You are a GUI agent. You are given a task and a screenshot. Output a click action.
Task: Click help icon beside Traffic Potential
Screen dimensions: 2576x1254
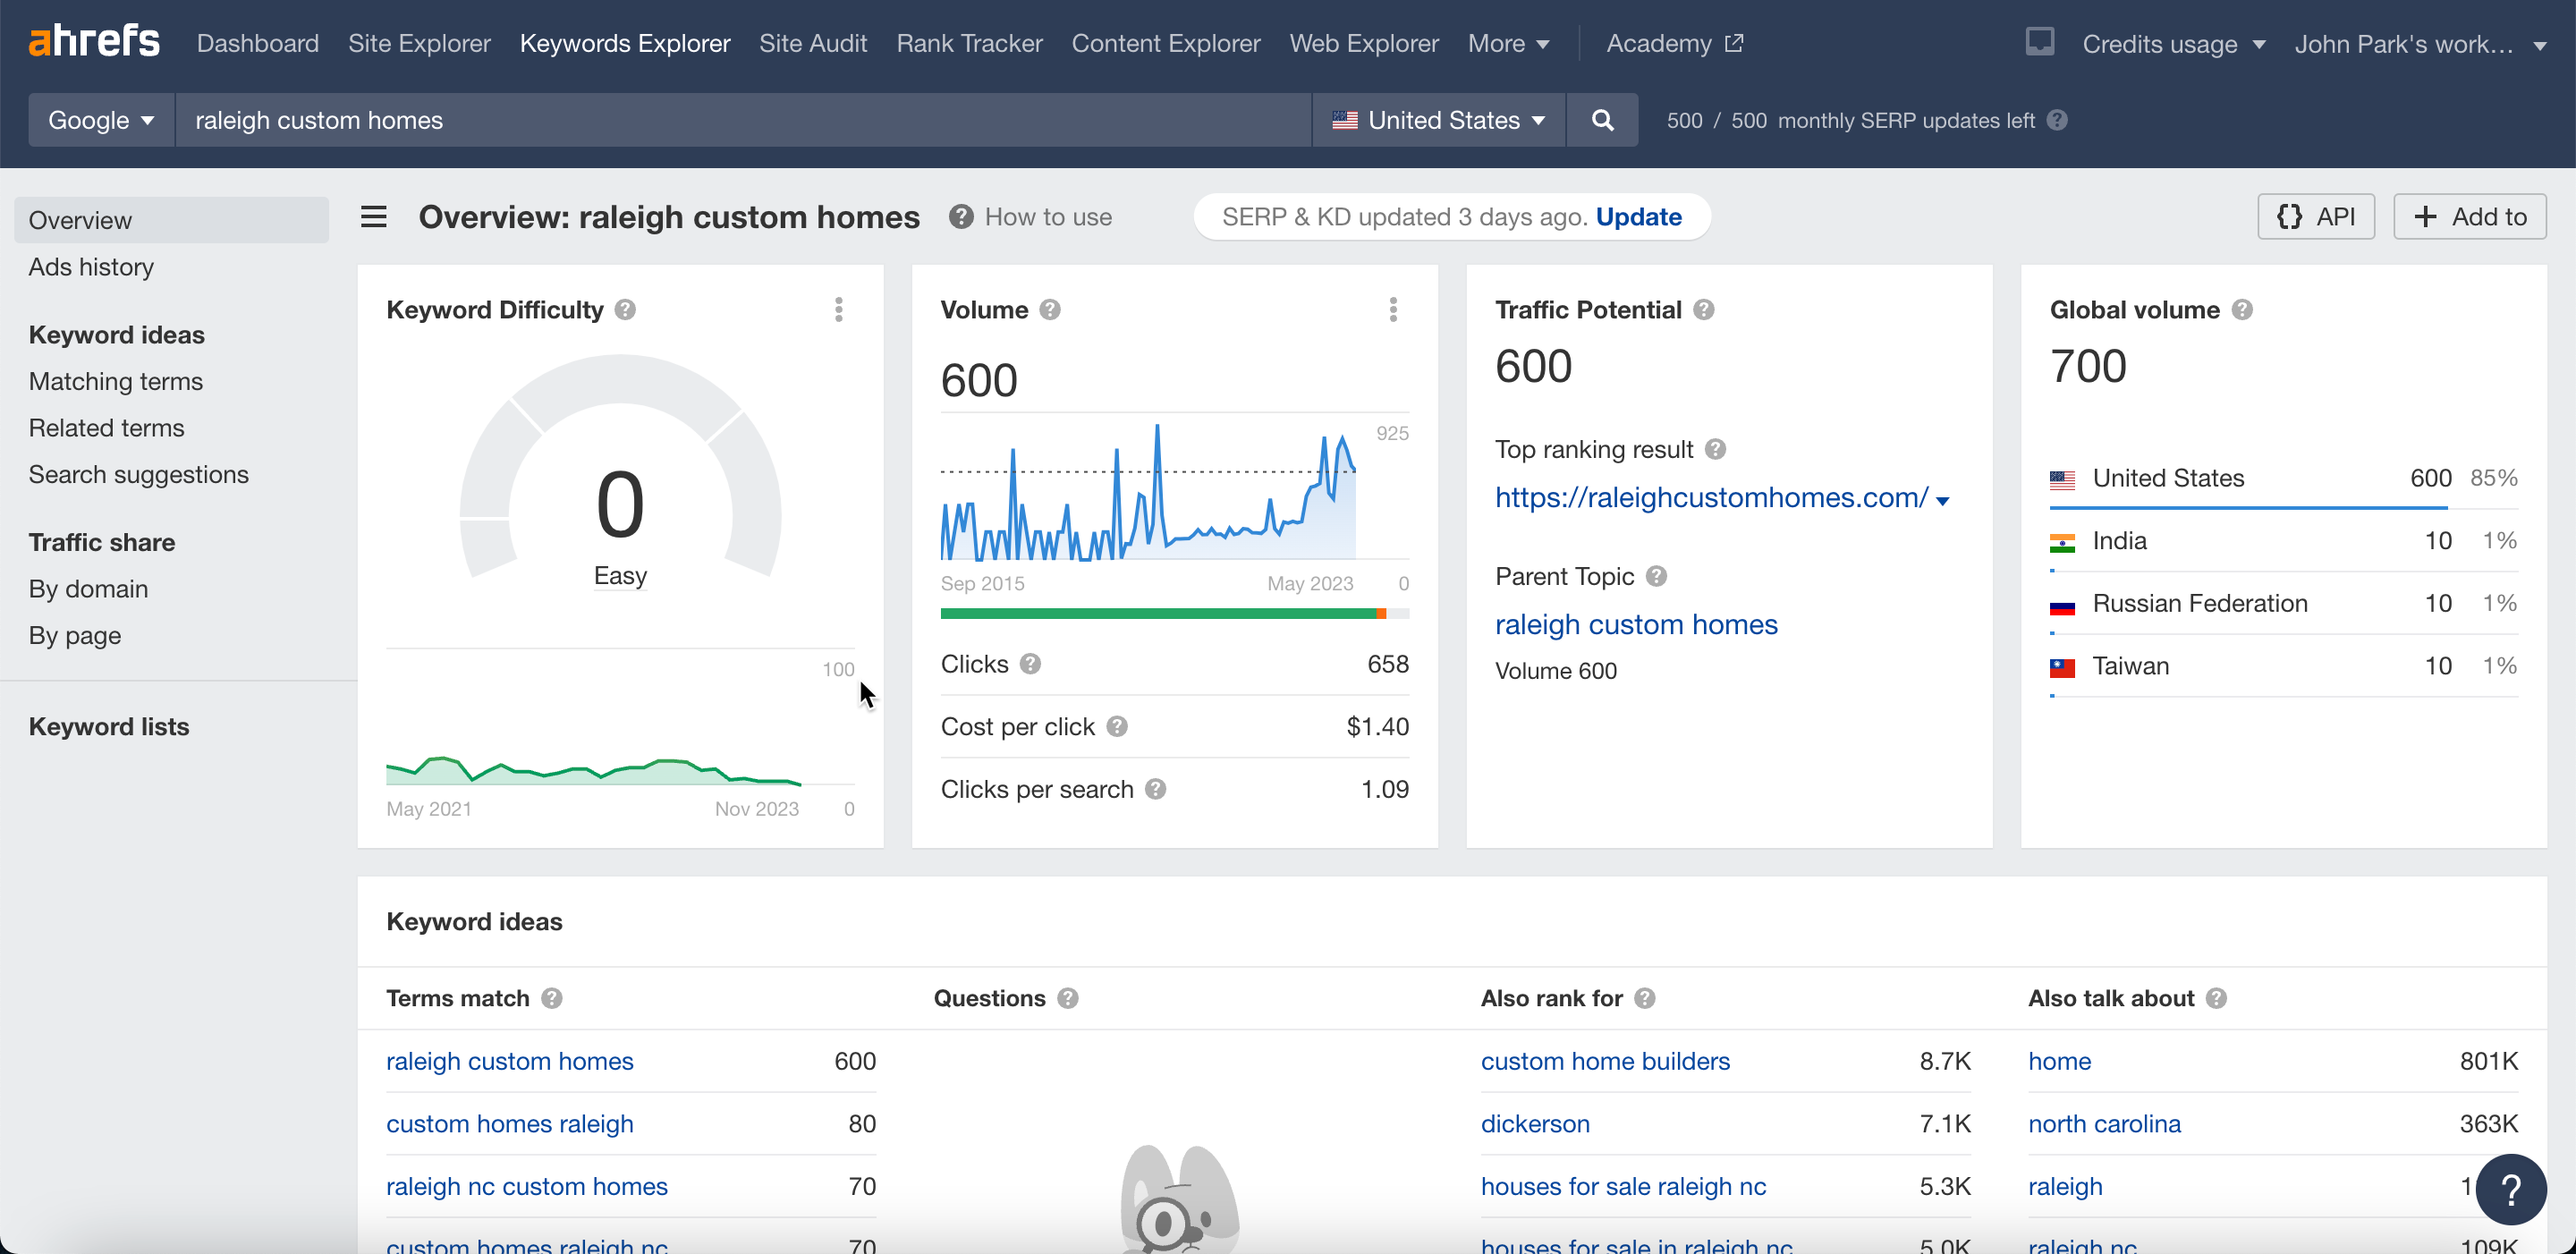point(1704,310)
